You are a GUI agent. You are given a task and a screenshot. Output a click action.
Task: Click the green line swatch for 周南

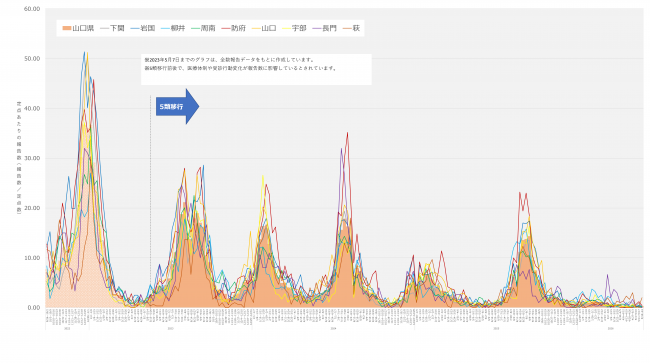click(x=195, y=28)
